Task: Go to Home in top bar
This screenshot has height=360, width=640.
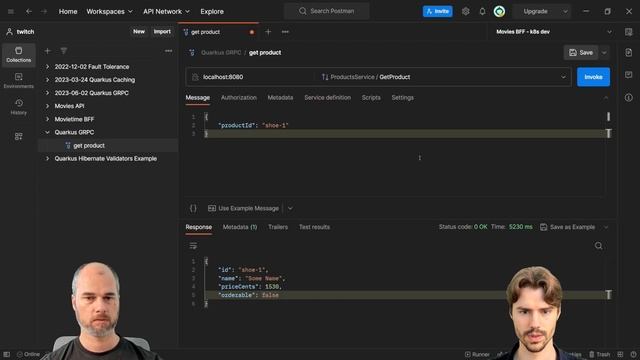Action: point(68,11)
